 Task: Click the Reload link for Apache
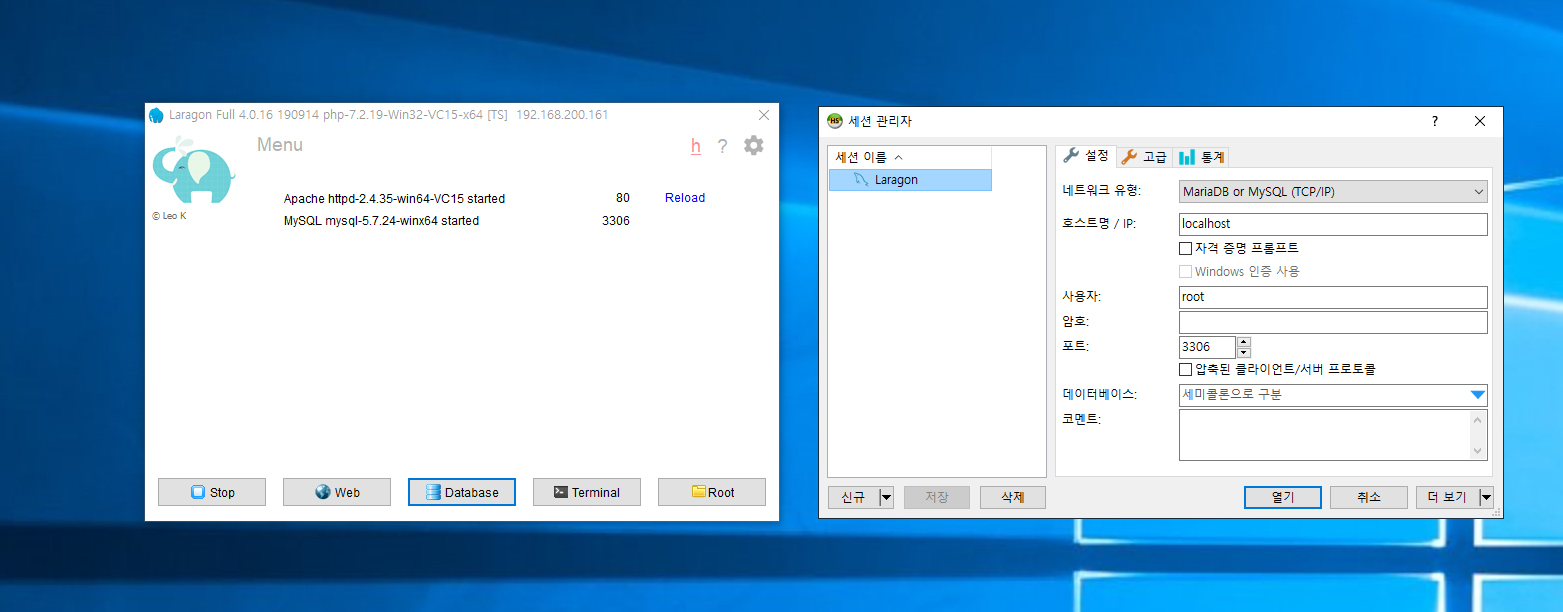coord(685,198)
